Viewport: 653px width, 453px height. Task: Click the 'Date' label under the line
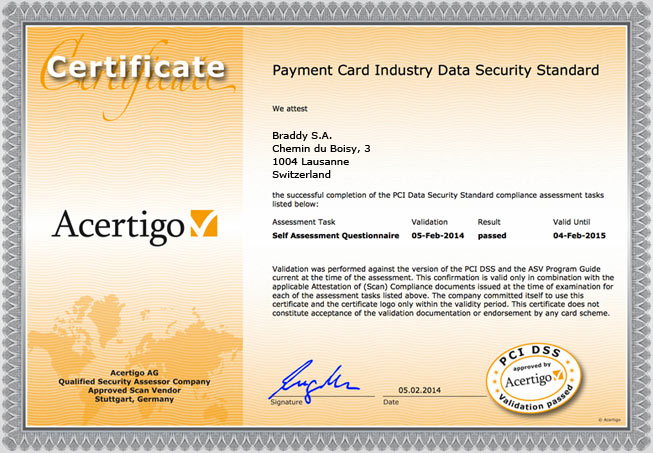tap(391, 402)
